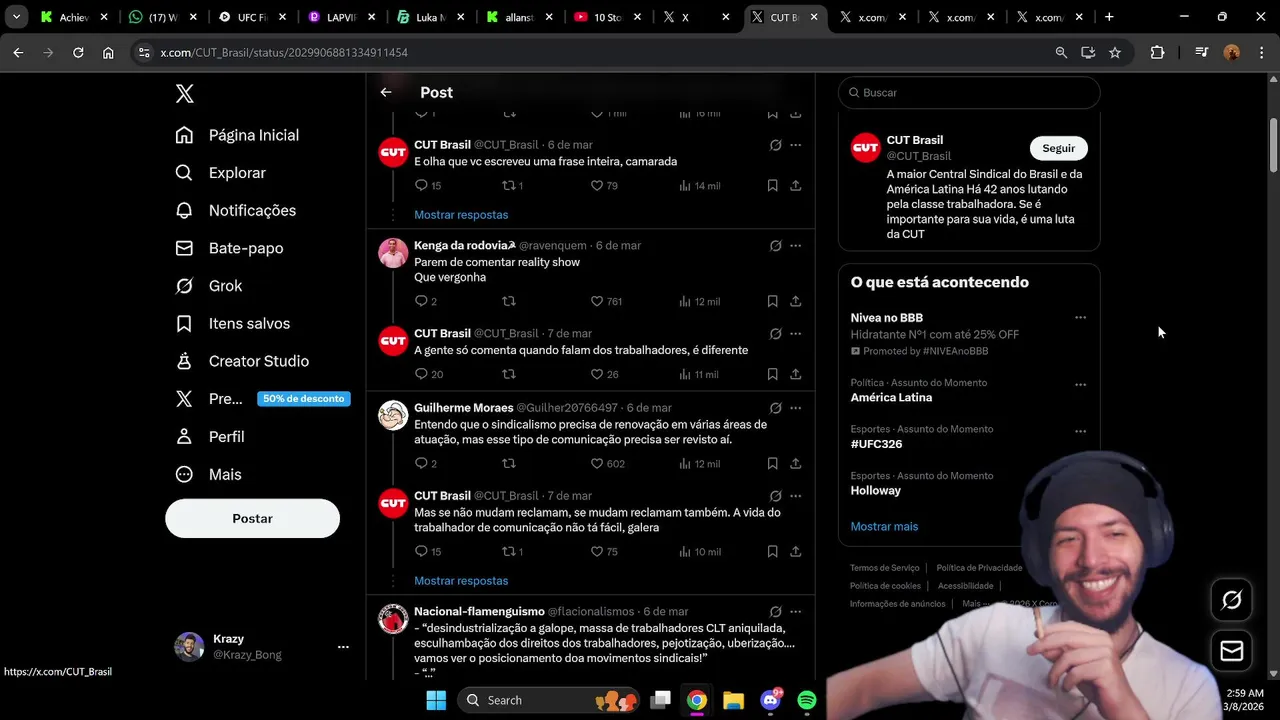Open floating messages envelope button
1280x720 pixels.
[1232, 651]
